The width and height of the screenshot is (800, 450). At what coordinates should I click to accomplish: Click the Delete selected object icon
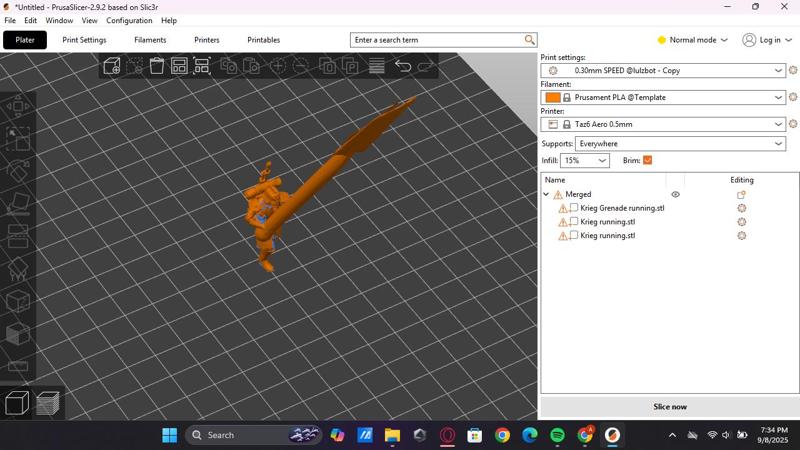coord(135,66)
